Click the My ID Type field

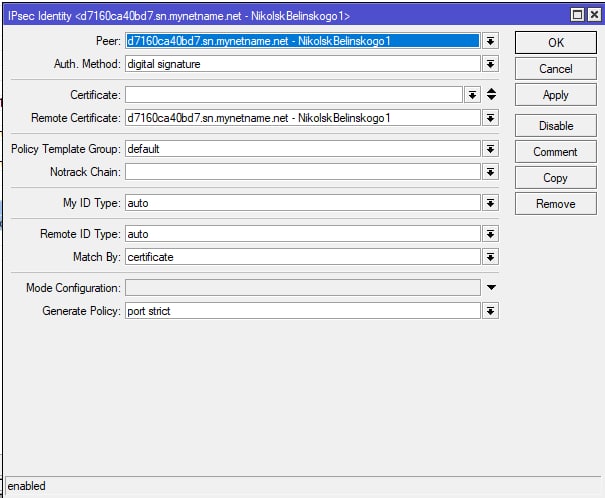click(x=302, y=203)
